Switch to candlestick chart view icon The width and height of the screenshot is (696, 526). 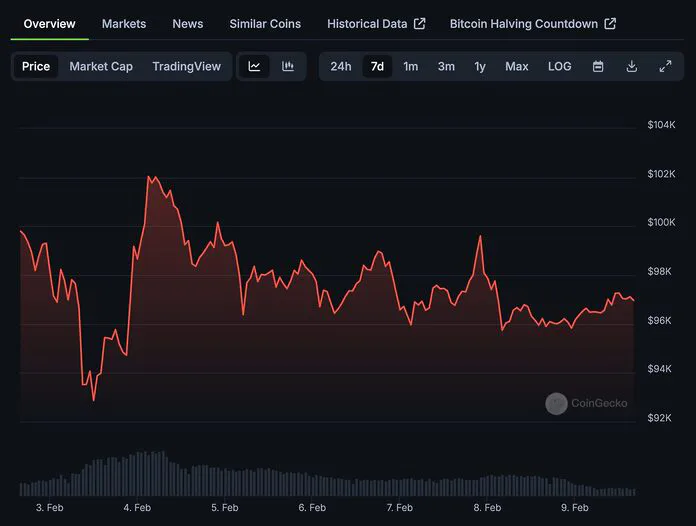tap(288, 67)
